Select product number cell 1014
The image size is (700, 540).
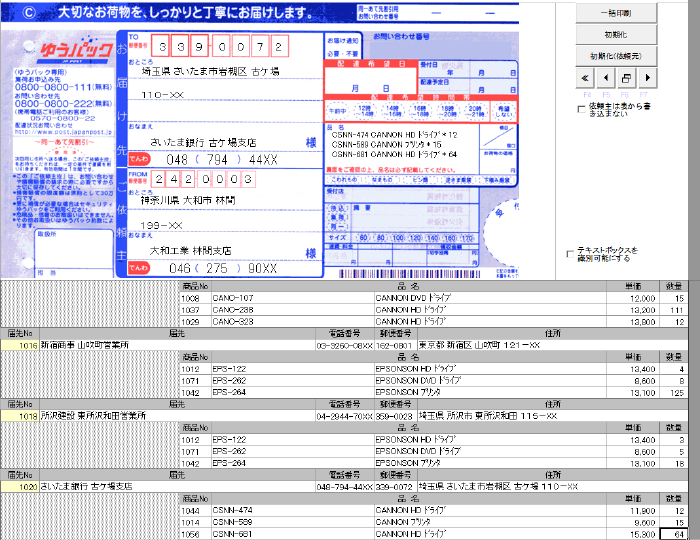pyautogui.click(x=196, y=522)
